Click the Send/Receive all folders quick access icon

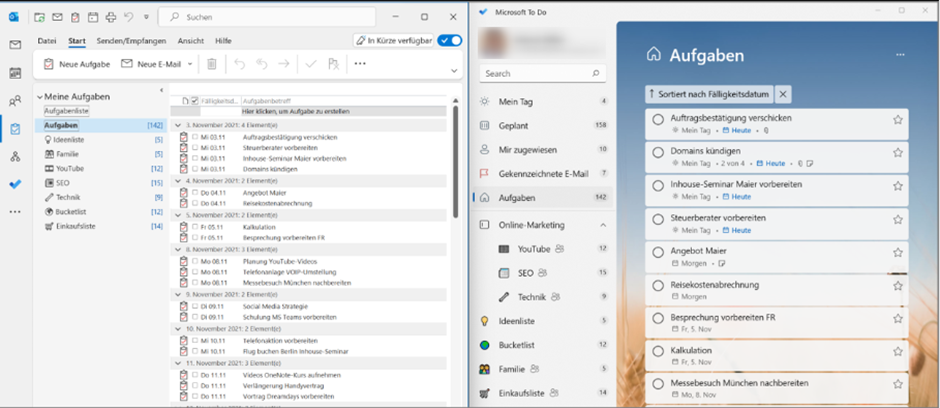point(39,17)
